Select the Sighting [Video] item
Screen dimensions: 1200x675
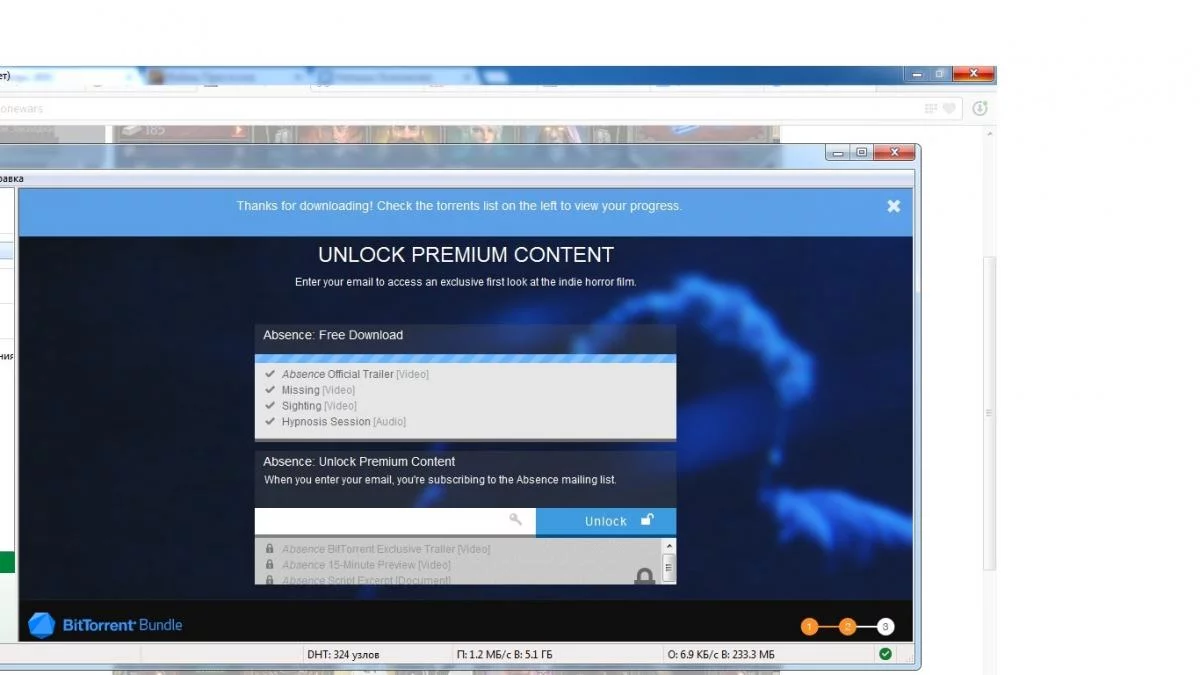(311, 406)
